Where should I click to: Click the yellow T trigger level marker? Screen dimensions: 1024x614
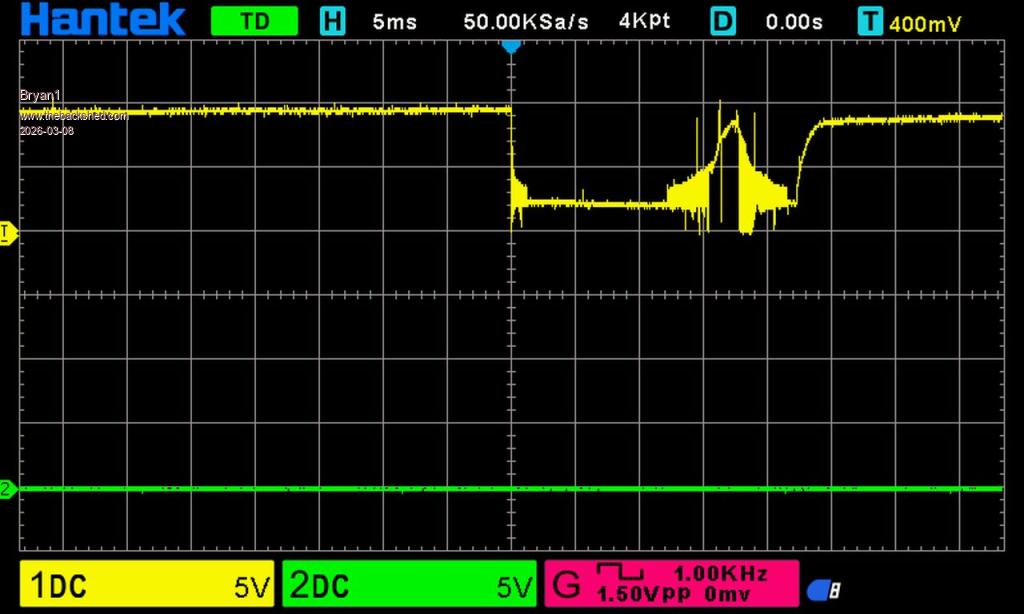5,232
